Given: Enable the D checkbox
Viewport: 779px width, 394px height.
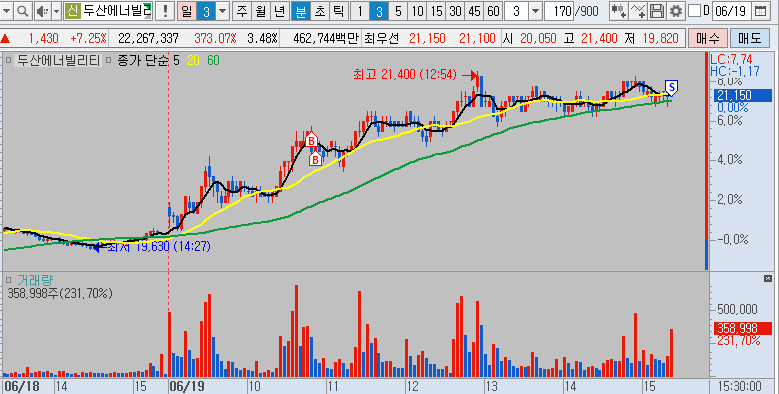Looking at the screenshot, I should [x=695, y=10].
